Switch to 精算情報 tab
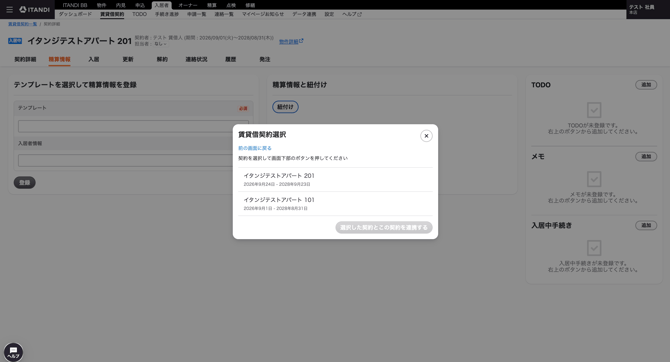The image size is (670, 362). (59, 59)
